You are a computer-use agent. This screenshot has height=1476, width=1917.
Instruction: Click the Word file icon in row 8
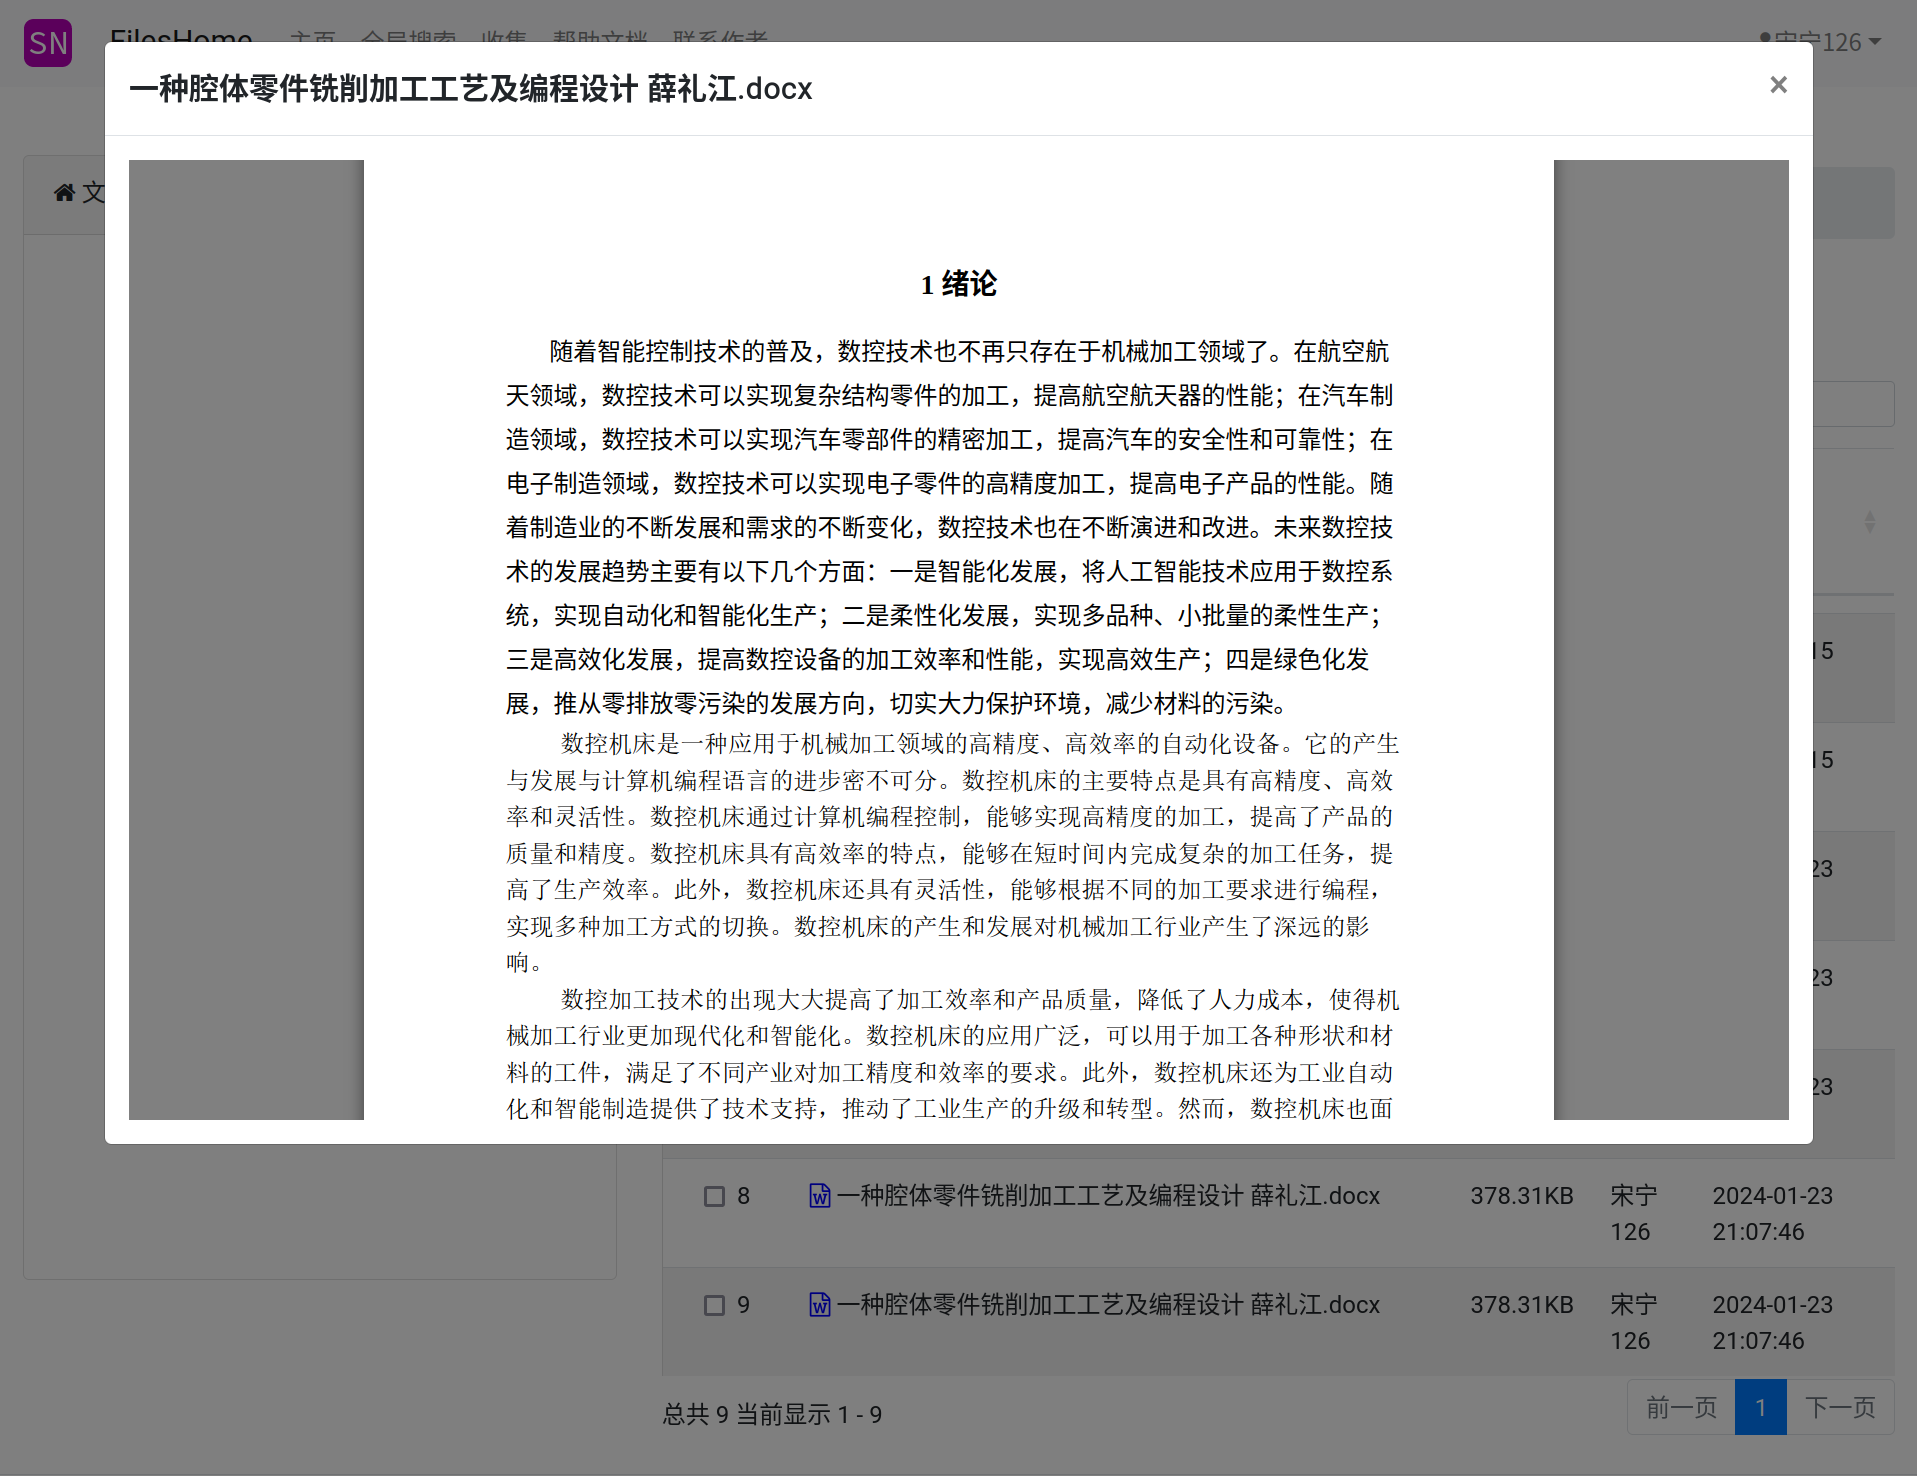(x=819, y=1195)
